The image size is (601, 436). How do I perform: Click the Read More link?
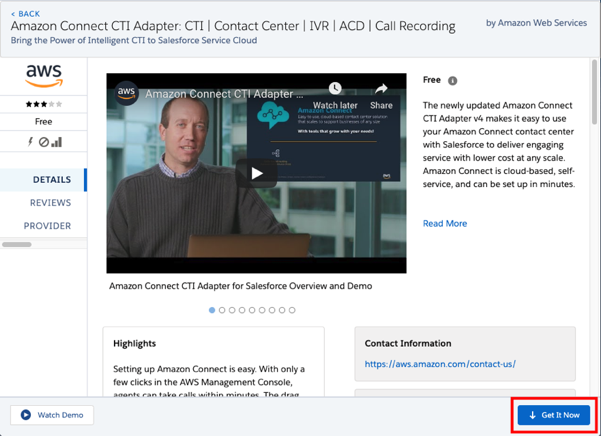(445, 223)
